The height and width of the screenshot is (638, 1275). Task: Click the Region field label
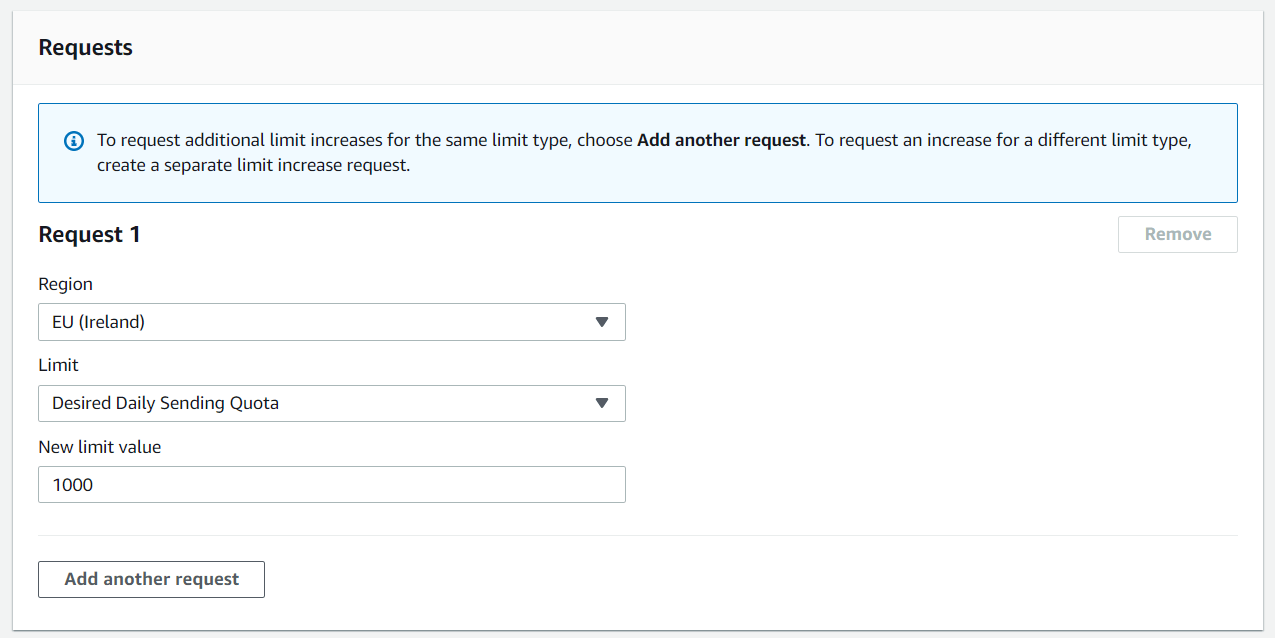click(x=65, y=284)
